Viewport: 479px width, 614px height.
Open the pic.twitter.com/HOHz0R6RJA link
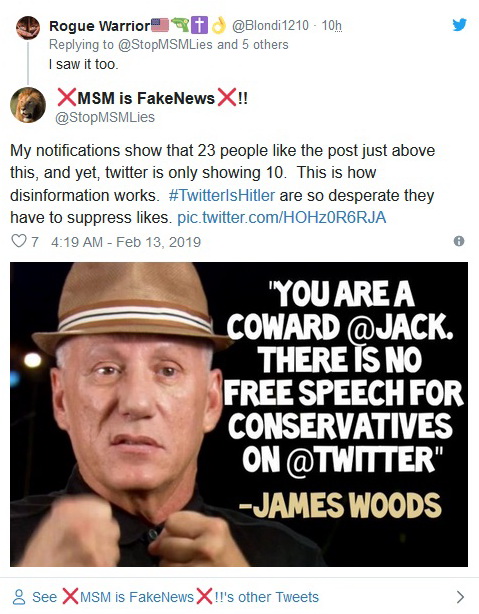pos(282,217)
